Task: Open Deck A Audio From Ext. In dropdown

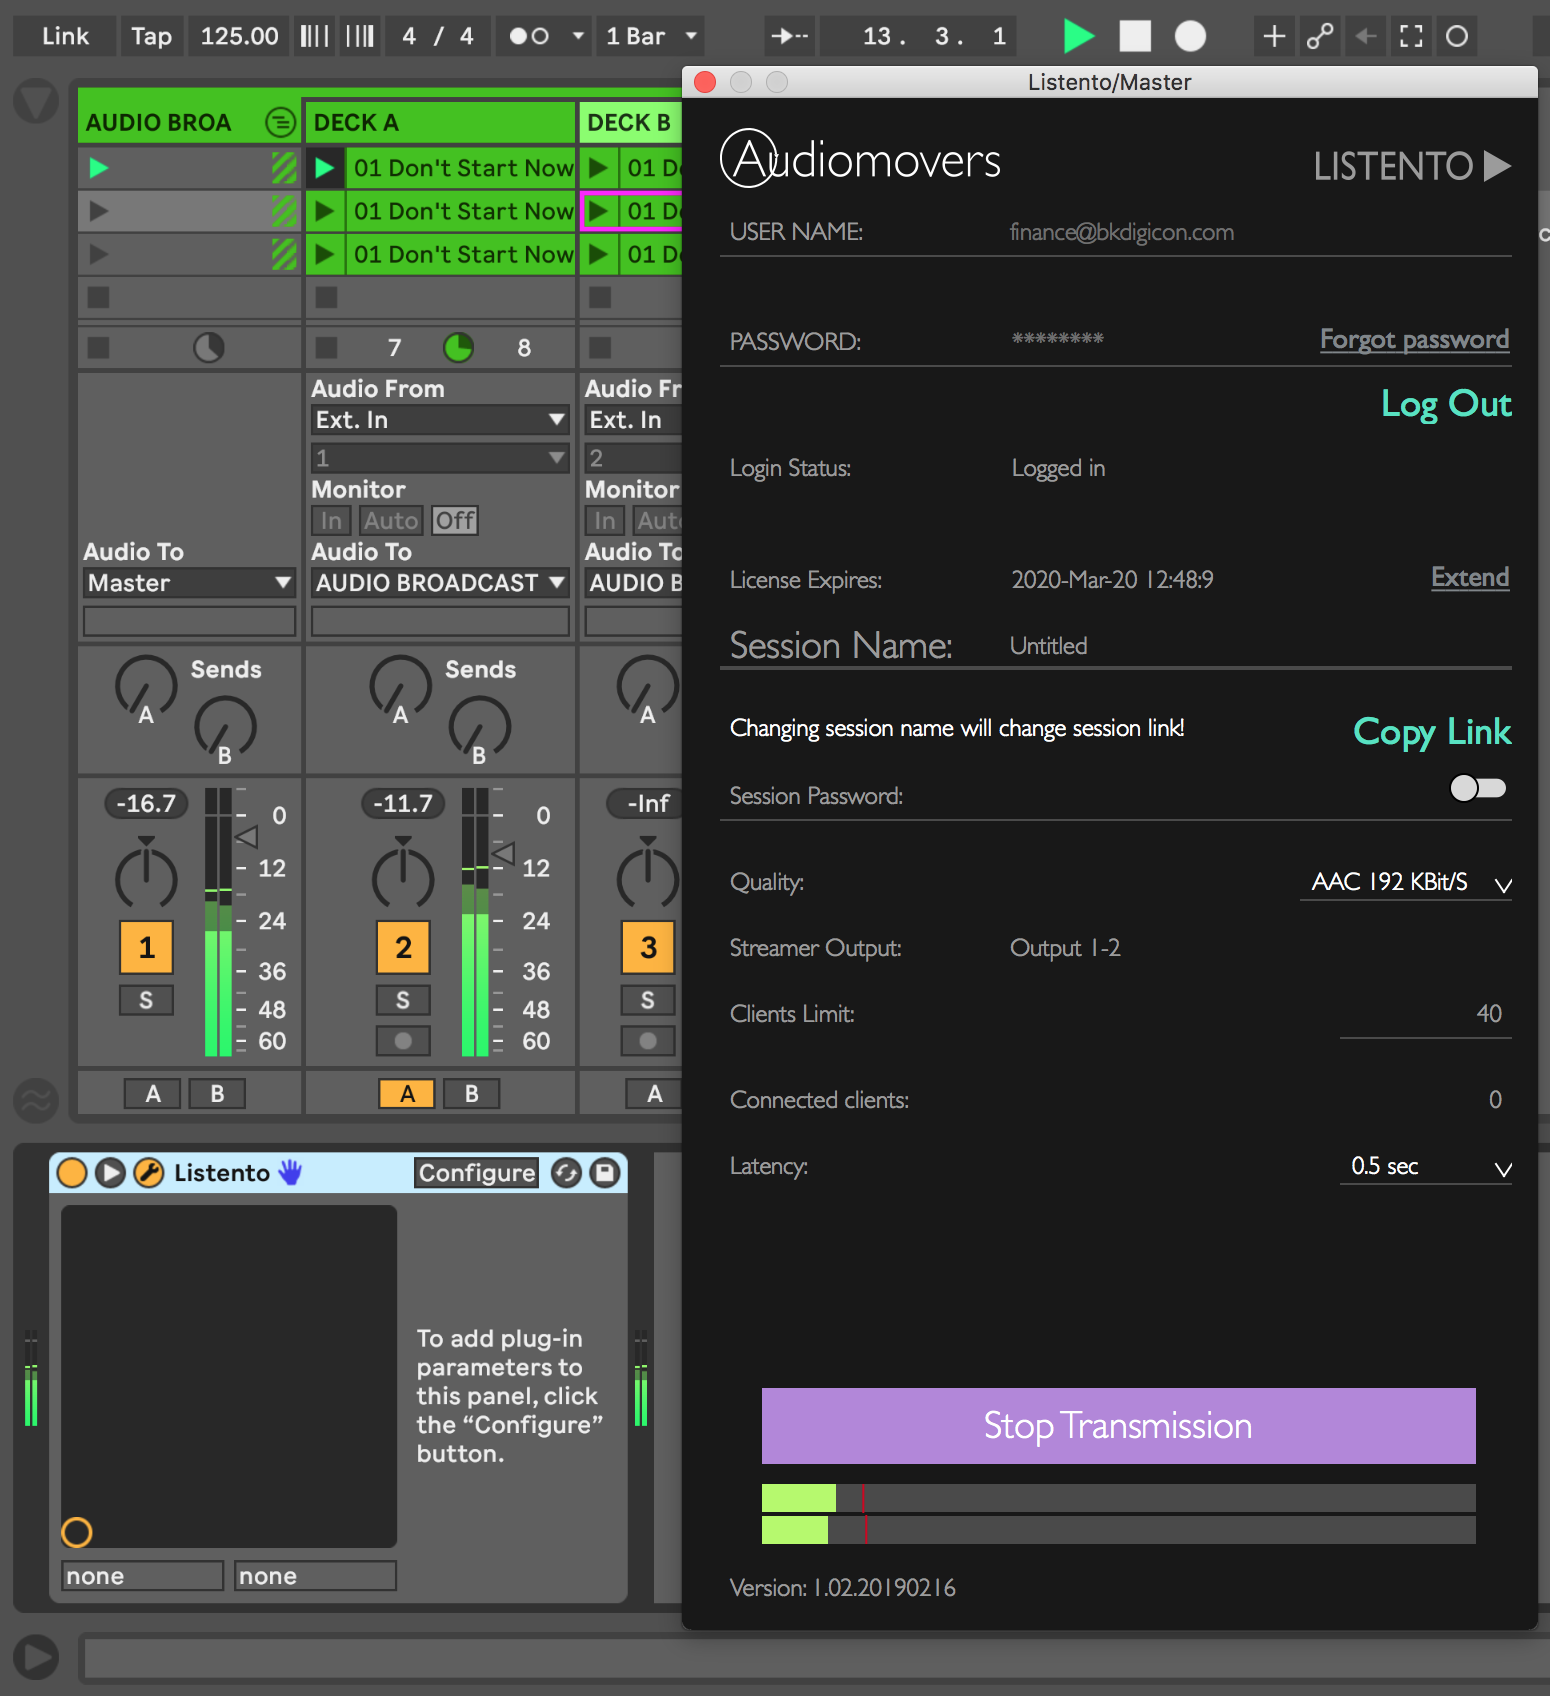Action: tap(440, 420)
